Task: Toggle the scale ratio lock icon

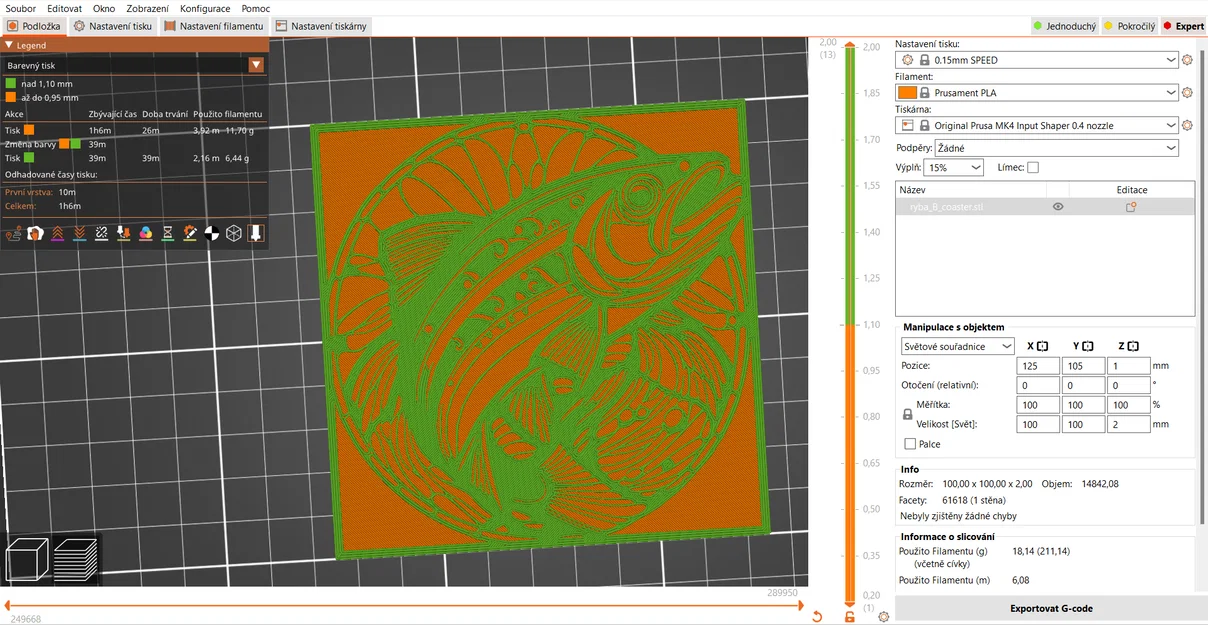Action: (908, 414)
